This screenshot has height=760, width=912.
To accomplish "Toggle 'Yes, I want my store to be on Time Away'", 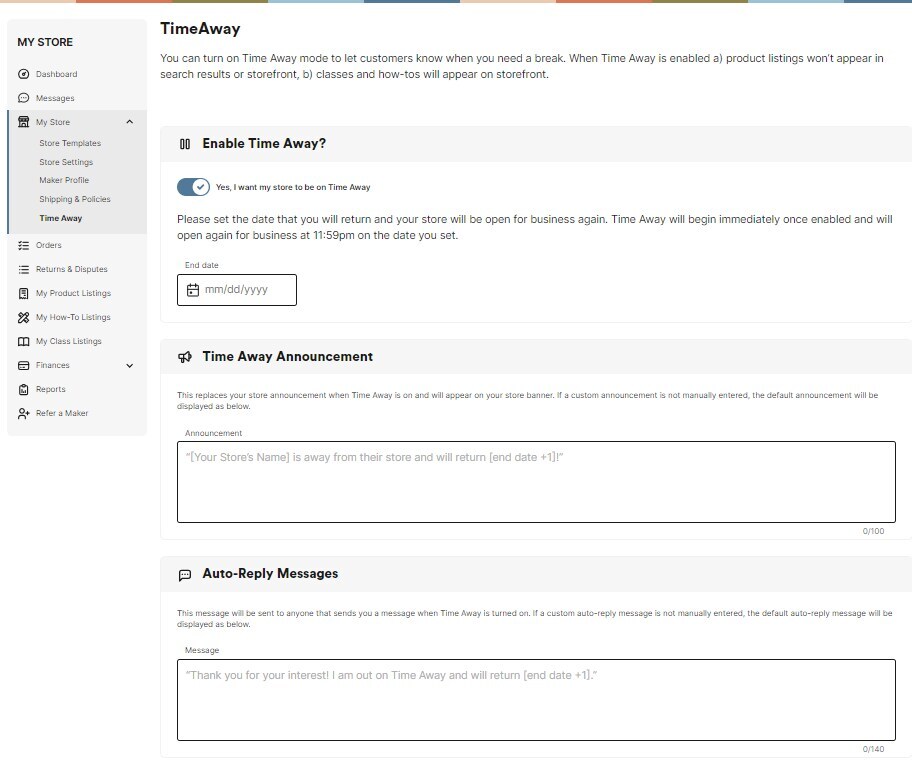I will click(x=192, y=186).
